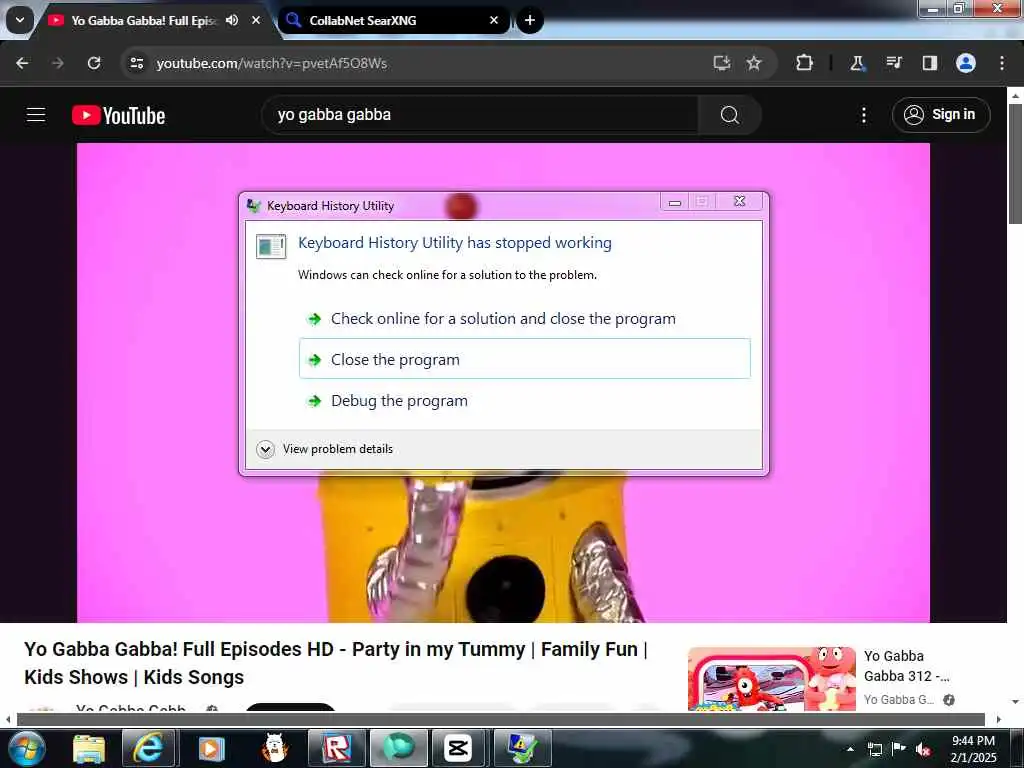The width and height of the screenshot is (1024, 768).
Task: Switch to the Yo Gabba Gabba YouTube tab
Action: pyautogui.click(x=144, y=21)
